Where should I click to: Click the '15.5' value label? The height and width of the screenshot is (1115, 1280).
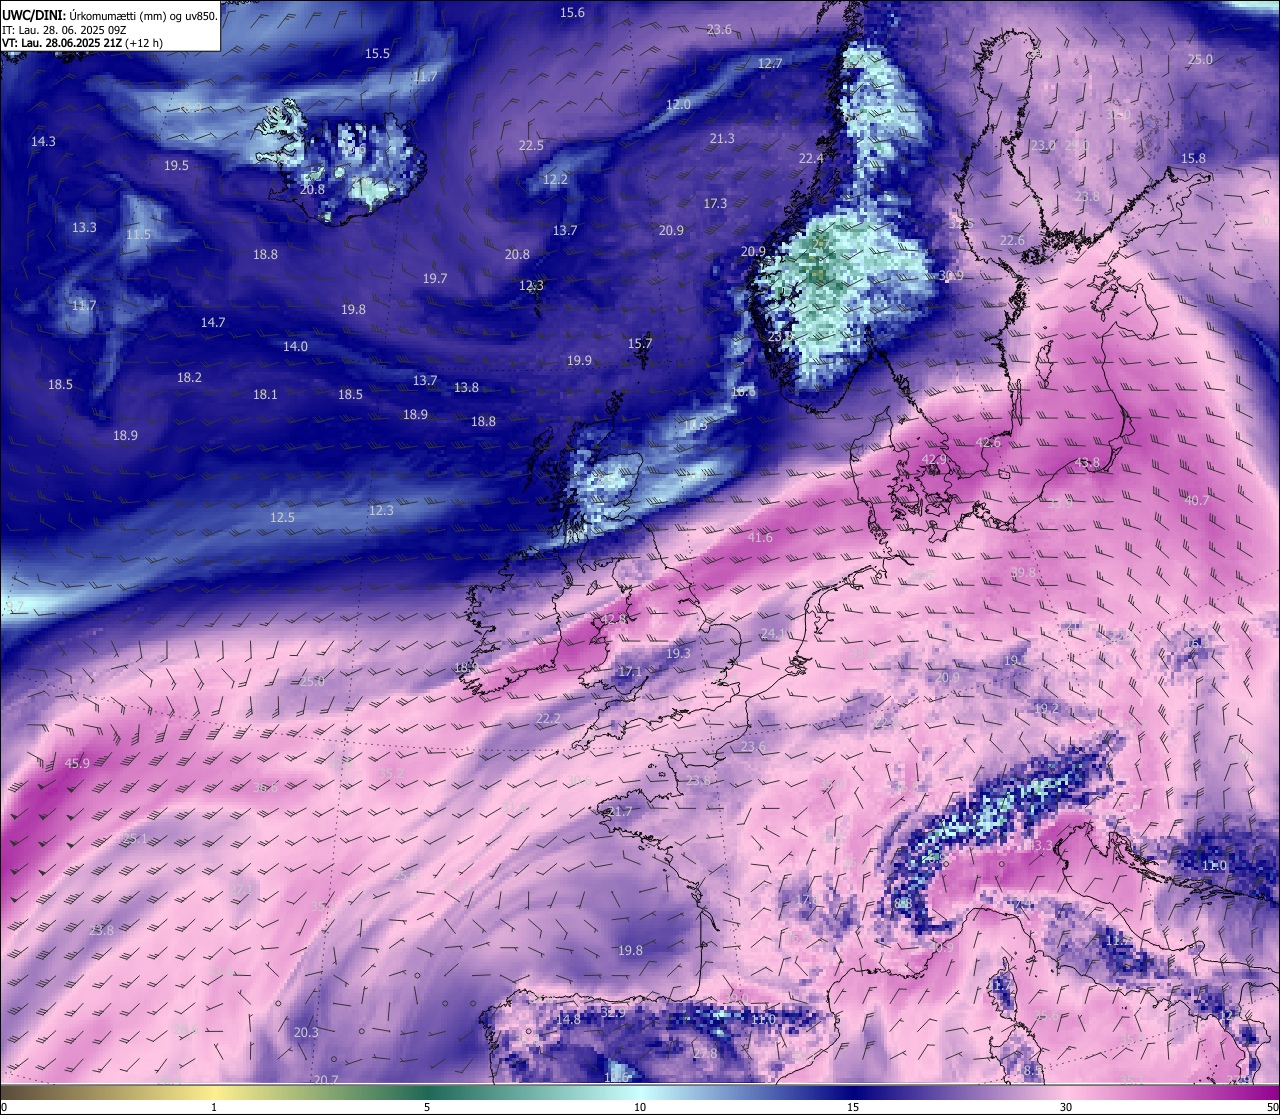coord(377,53)
